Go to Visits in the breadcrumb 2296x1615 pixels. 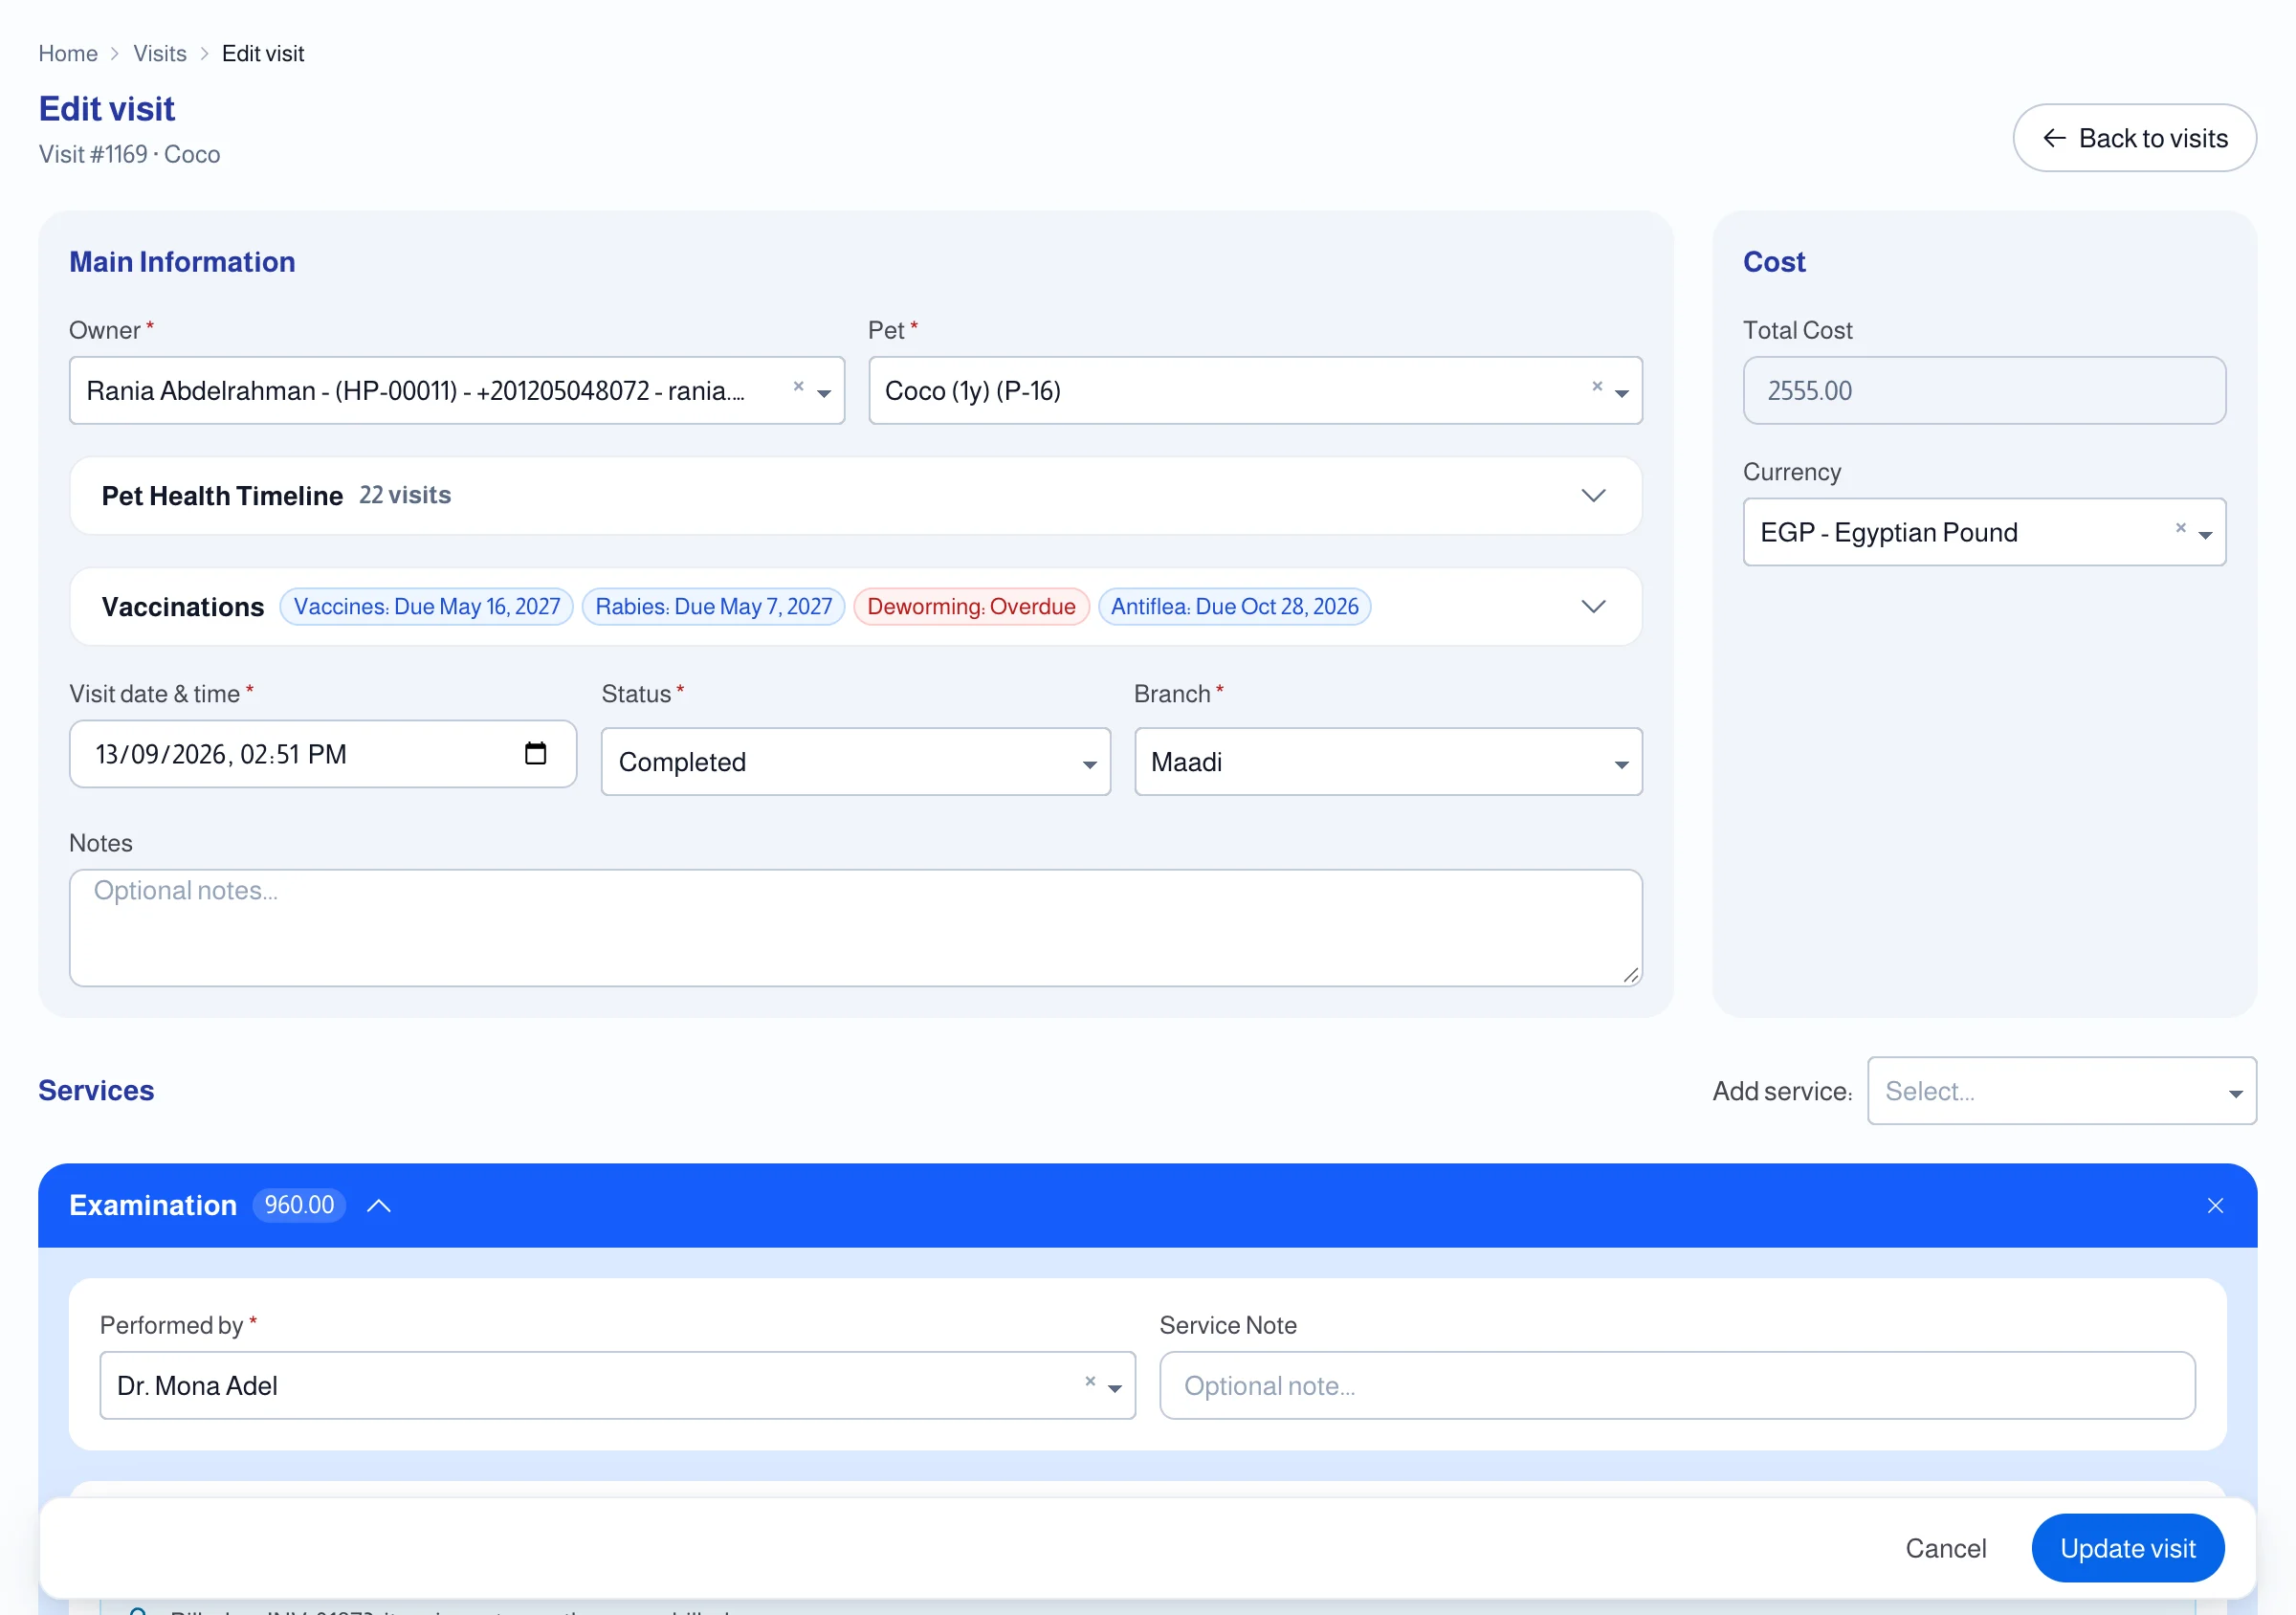click(160, 53)
